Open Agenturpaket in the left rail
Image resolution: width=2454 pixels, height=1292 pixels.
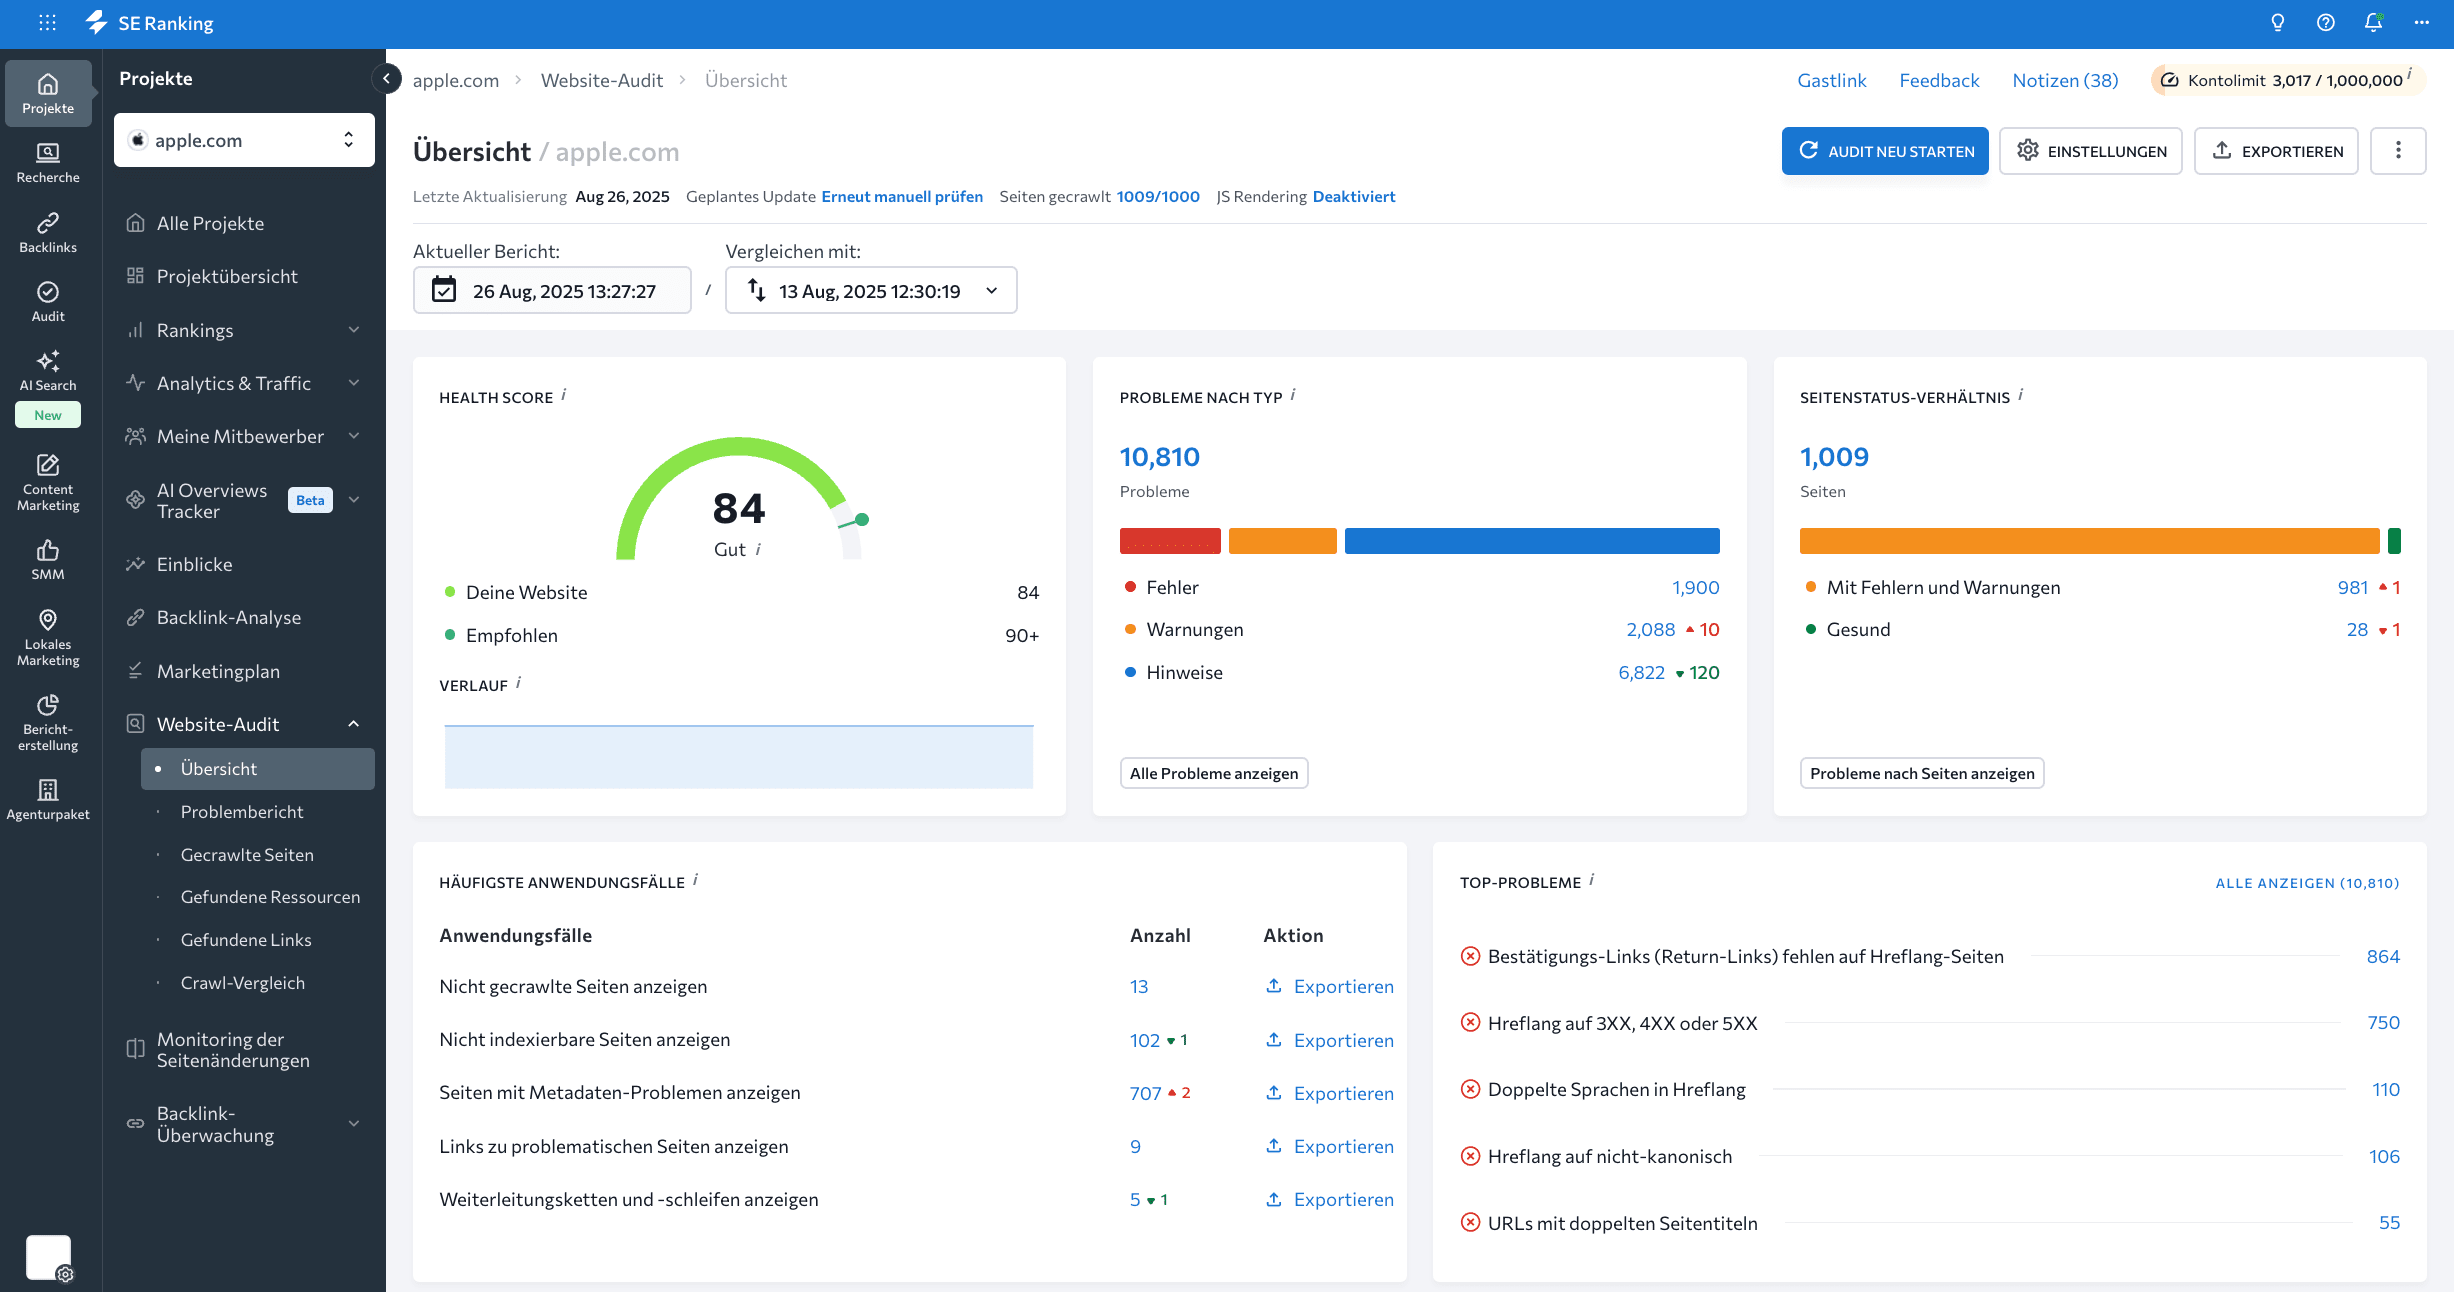[48, 800]
